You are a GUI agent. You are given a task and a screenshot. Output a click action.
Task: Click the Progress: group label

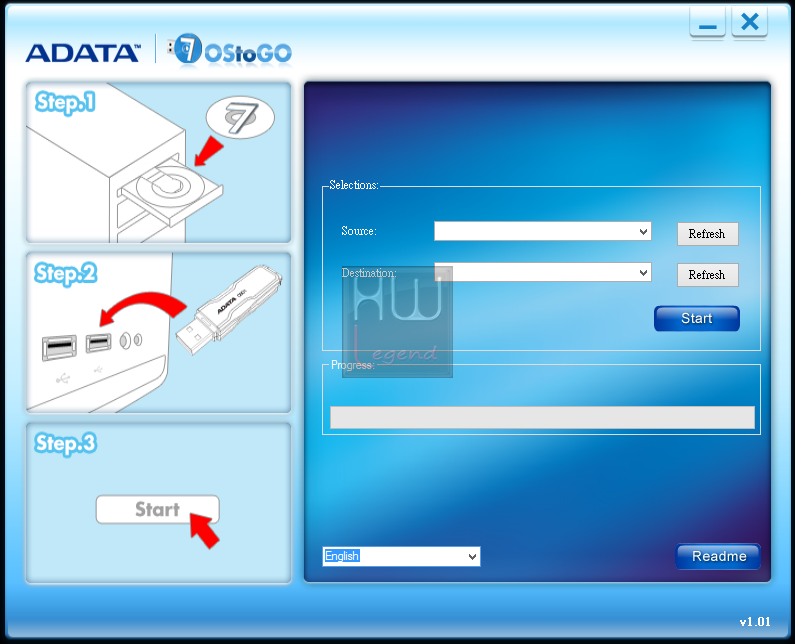coord(352,365)
